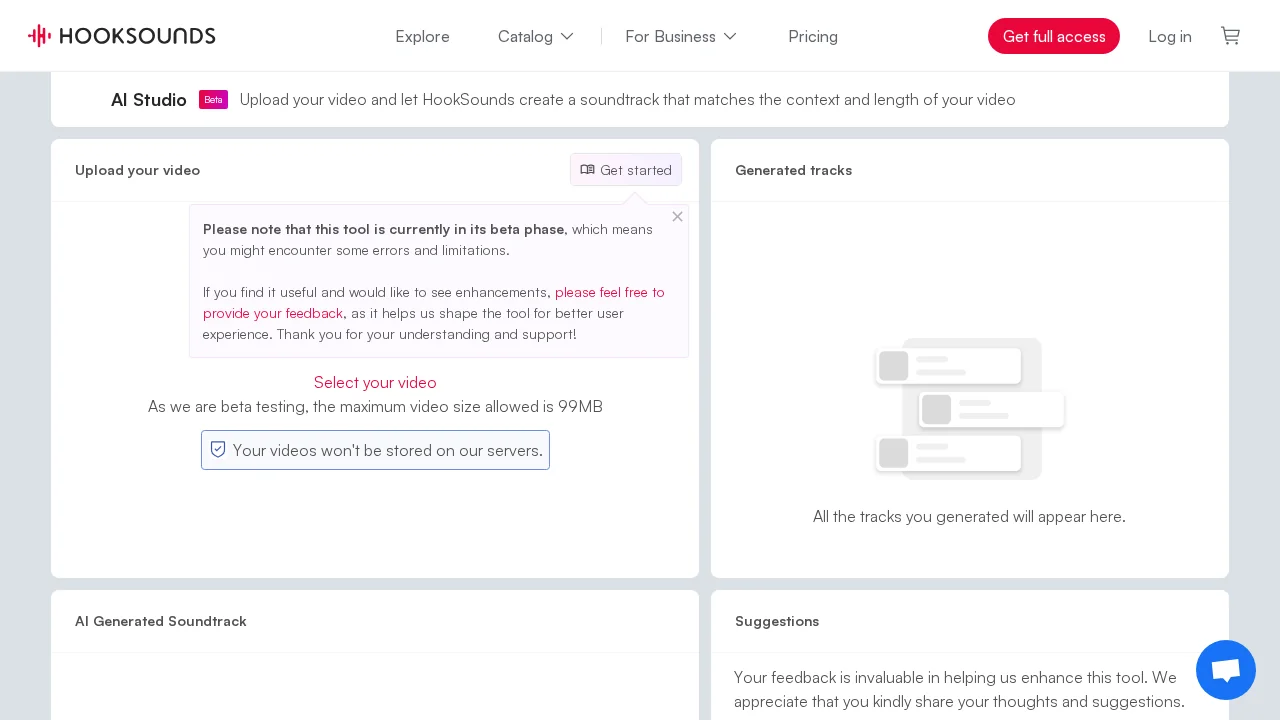Screen dimensions: 1280x720
Task: Click the AI Studio heading
Action: pos(148,100)
